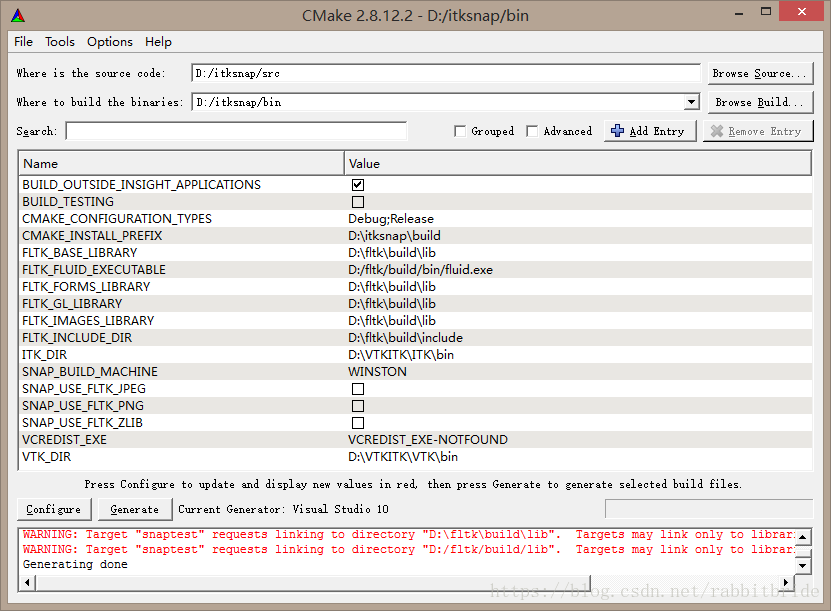The image size is (831, 611).
Task: Open the File menu
Action: (x=23, y=42)
